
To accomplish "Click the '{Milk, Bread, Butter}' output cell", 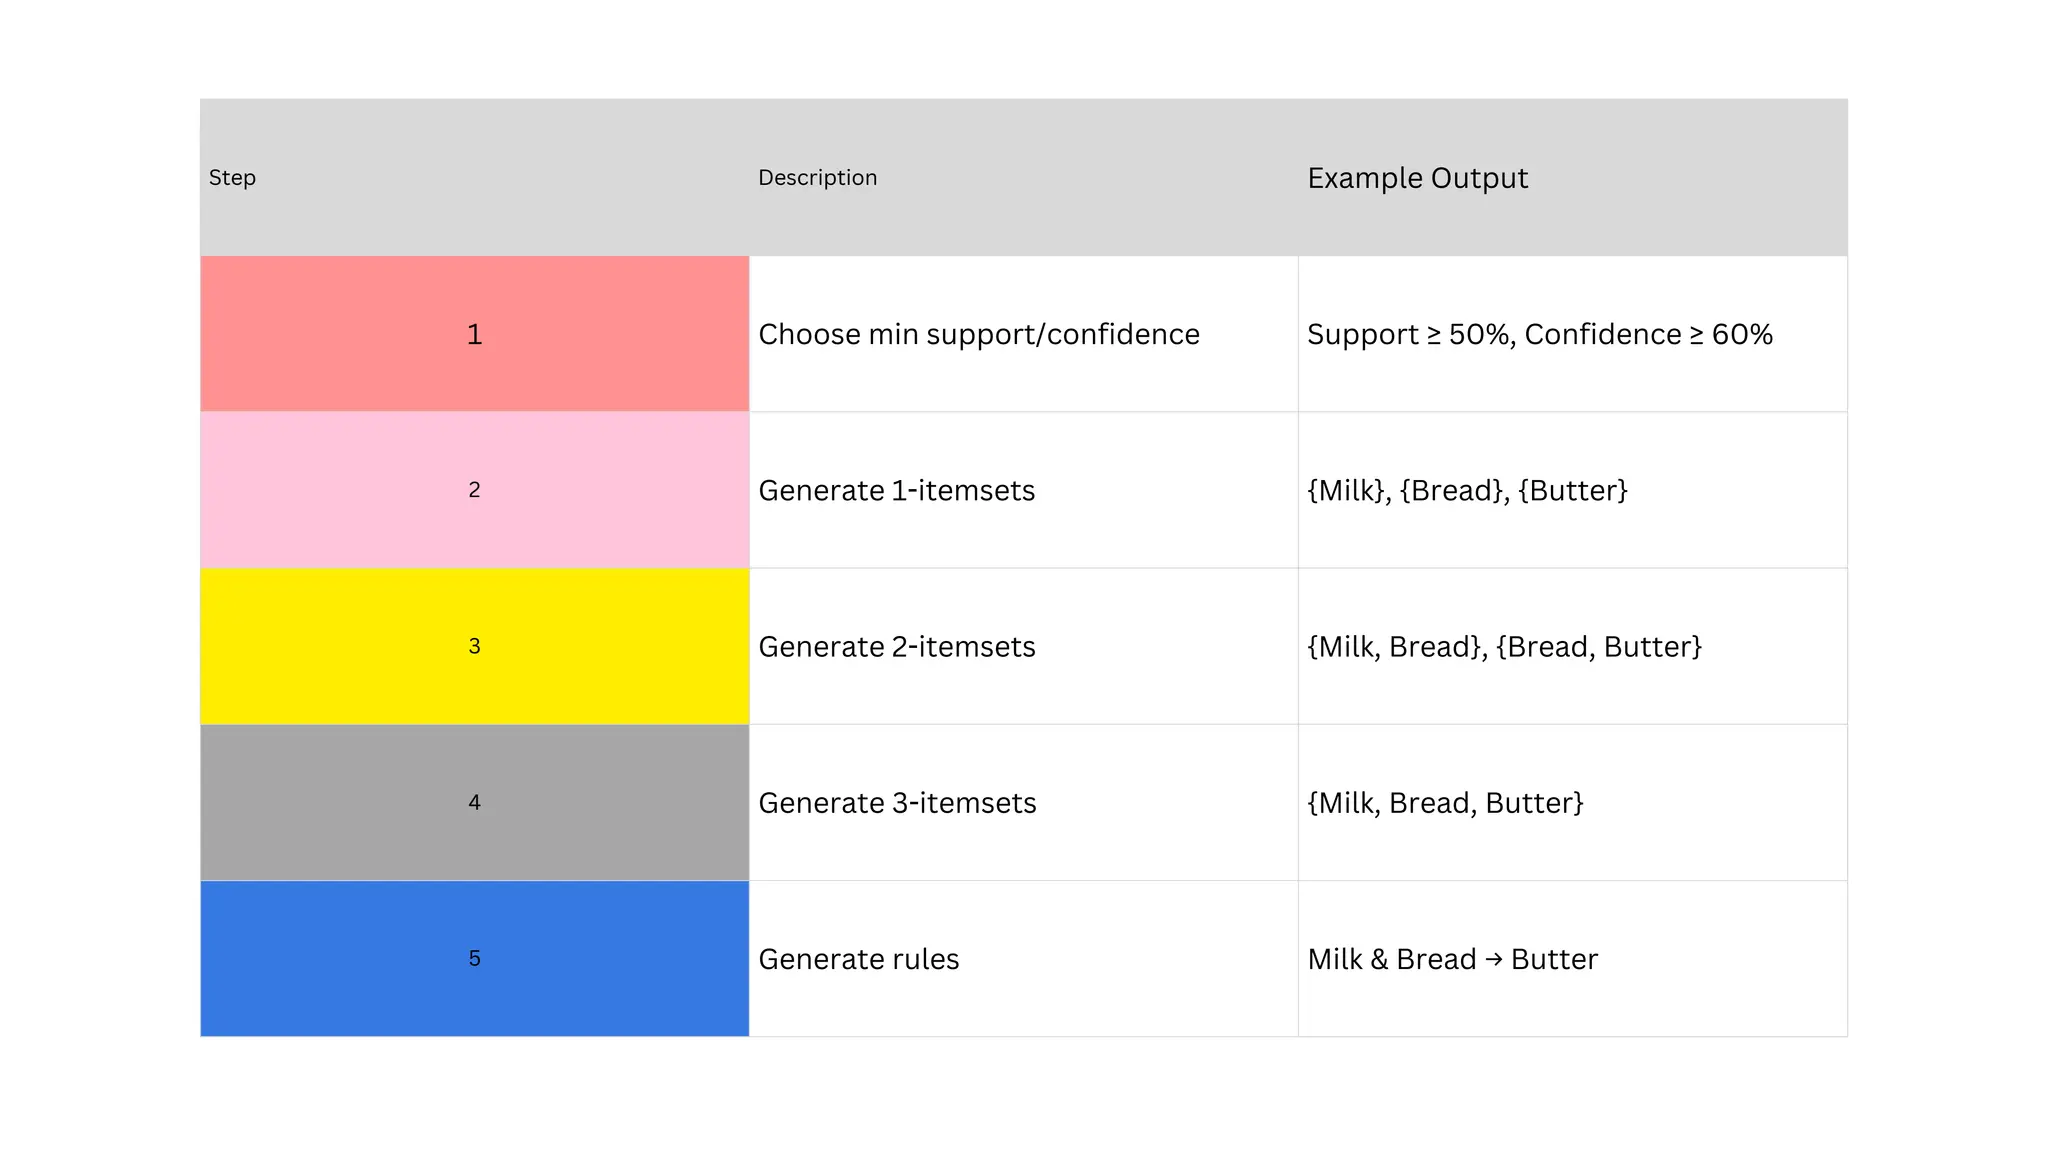I will point(1445,802).
